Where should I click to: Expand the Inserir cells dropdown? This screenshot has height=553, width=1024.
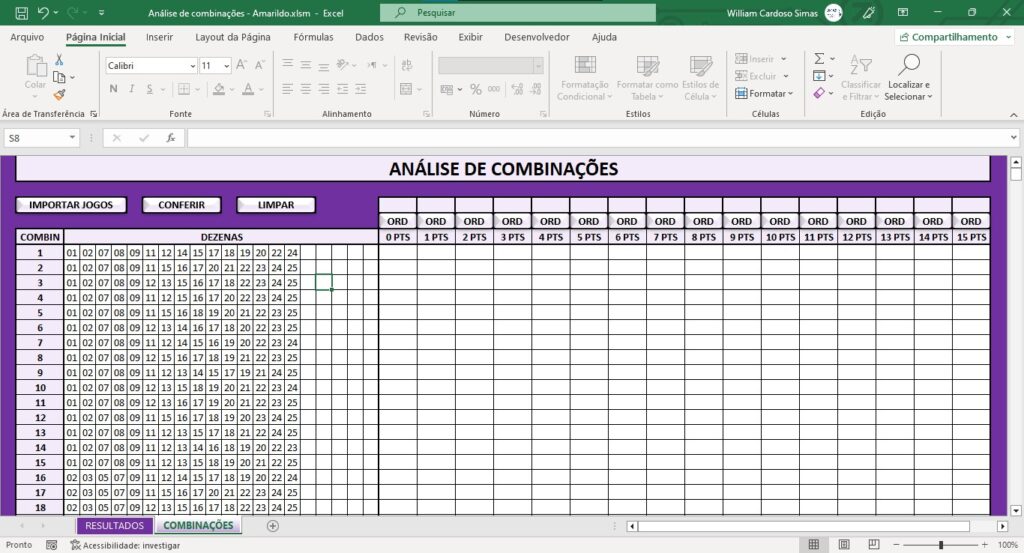pyautogui.click(x=784, y=59)
